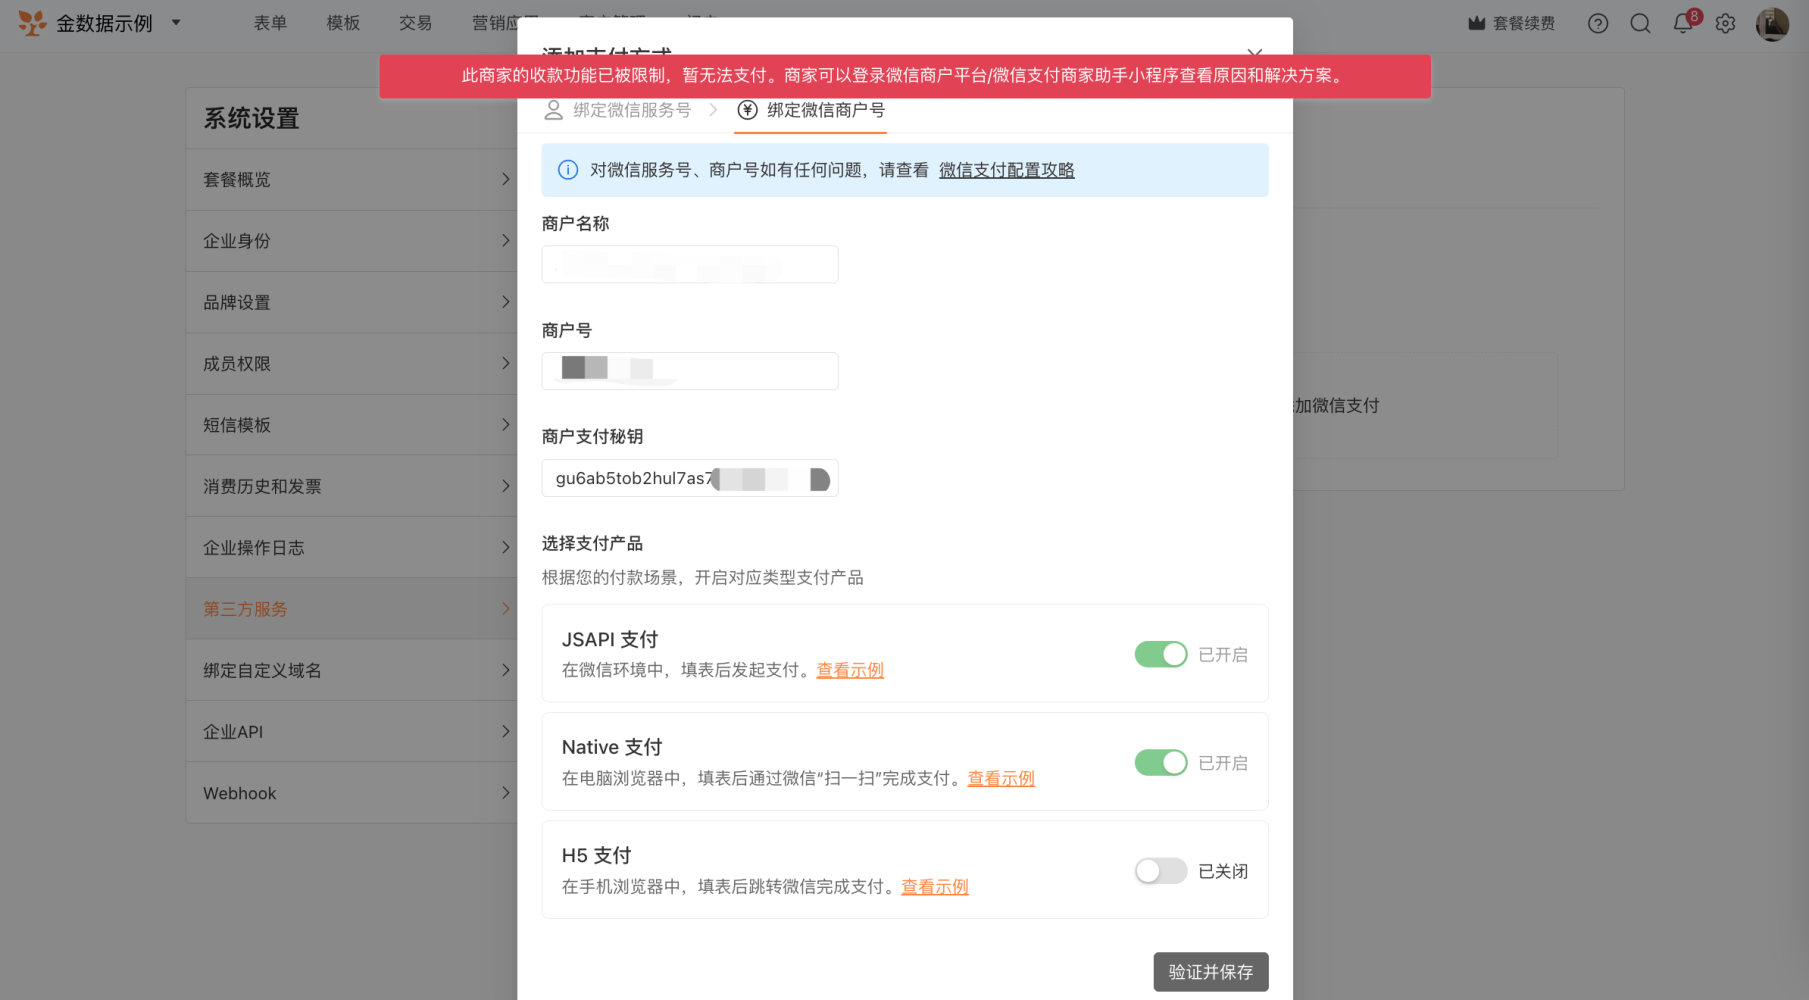Expand the chevron beside 套餐概览
Image resolution: width=1809 pixels, height=1000 pixels.
point(505,179)
